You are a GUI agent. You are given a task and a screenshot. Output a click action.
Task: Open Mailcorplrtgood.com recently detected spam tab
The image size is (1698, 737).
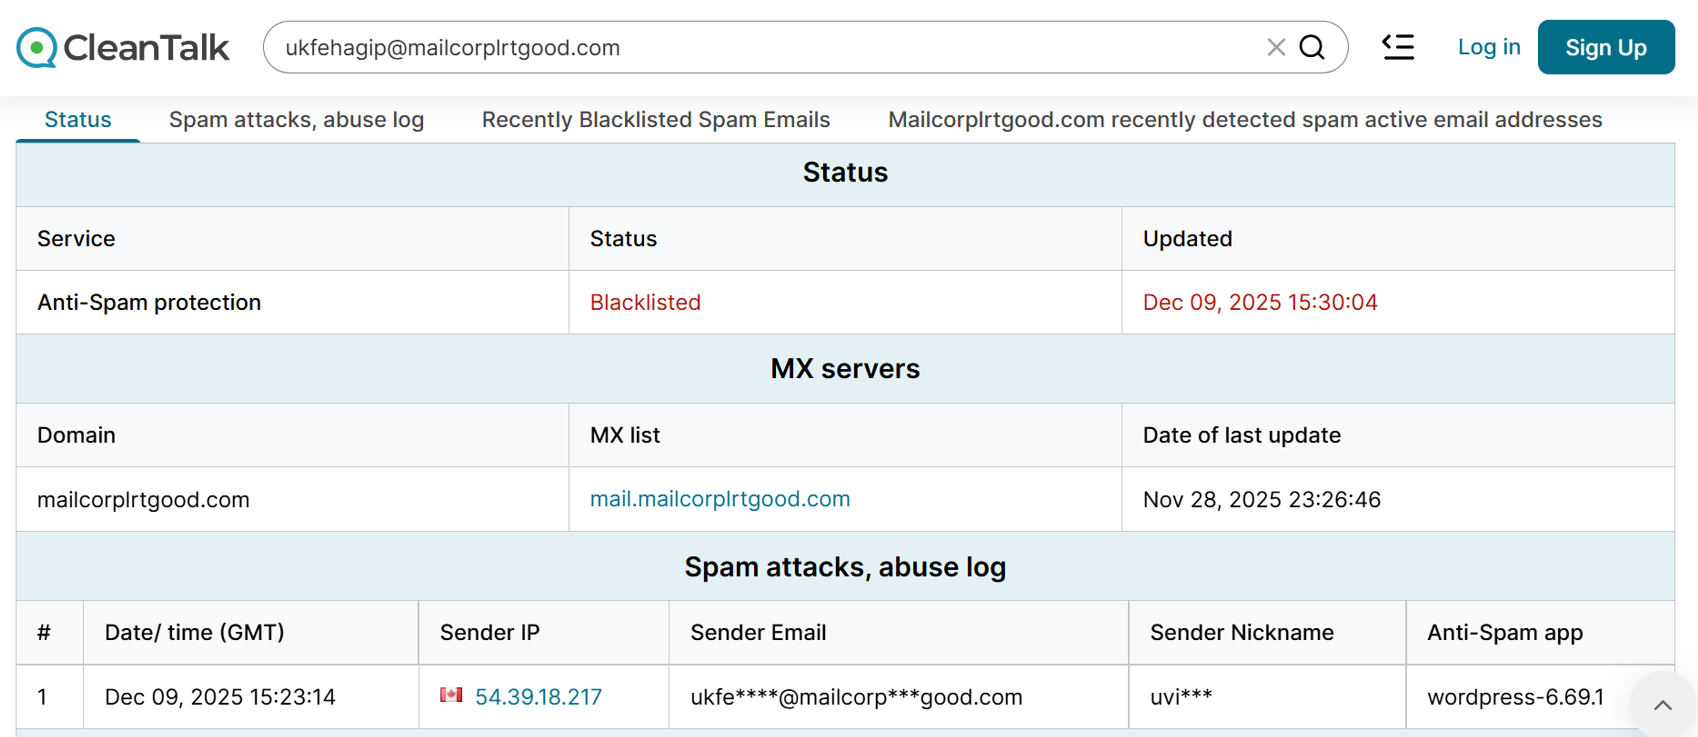click(1245, 120)
